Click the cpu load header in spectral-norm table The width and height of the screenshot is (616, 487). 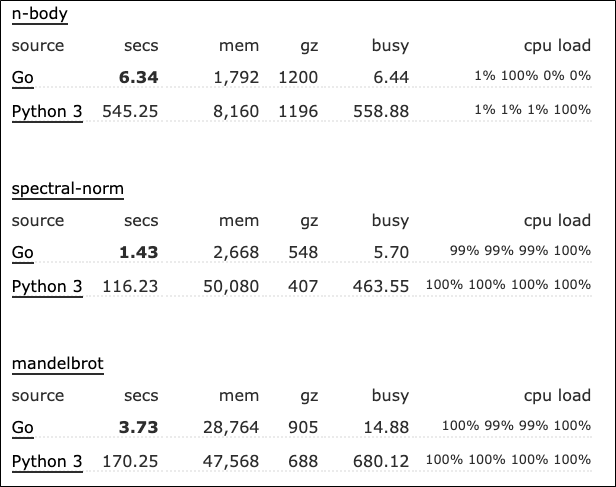pos(557,221)
